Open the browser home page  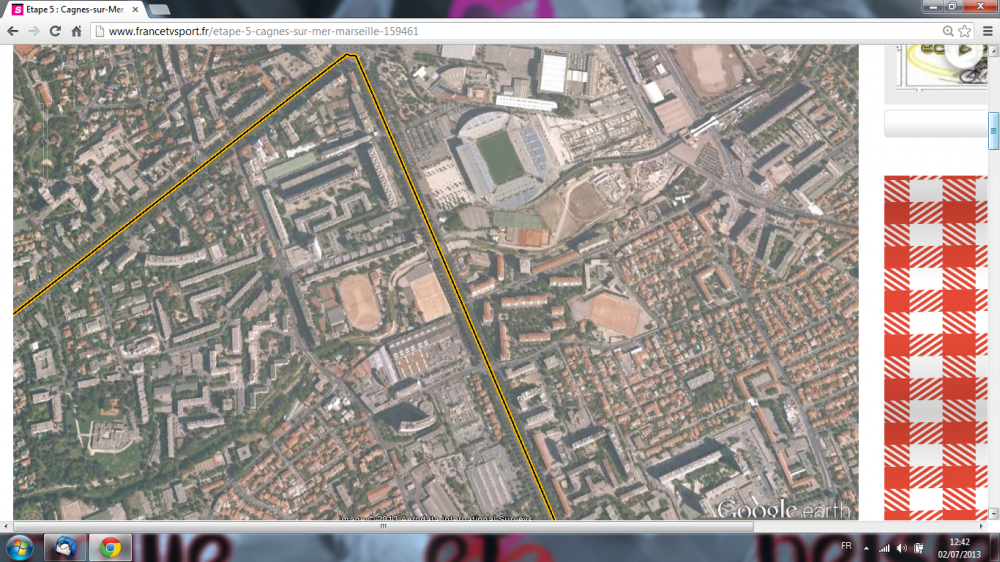(x=77, y=31)
